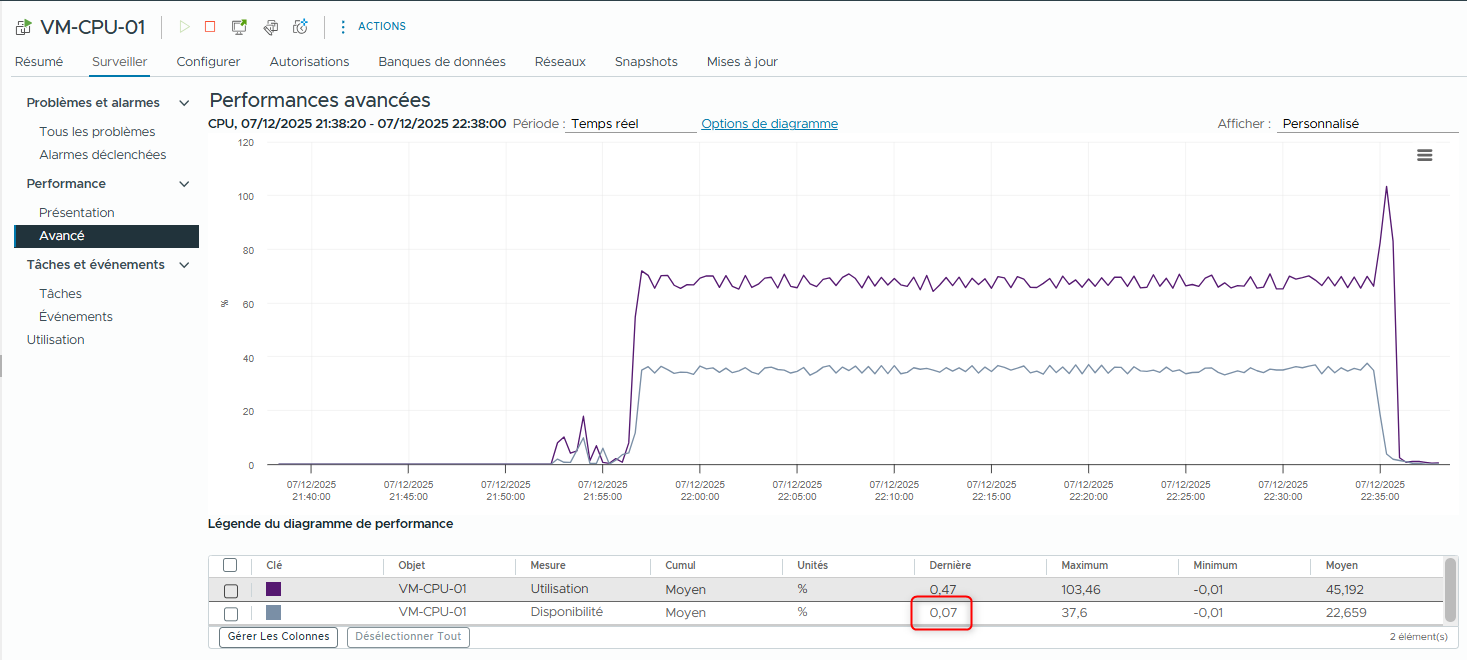Click the green Power On play icon
Viewport: 1467px width, 660px height.
click(184, 27)
